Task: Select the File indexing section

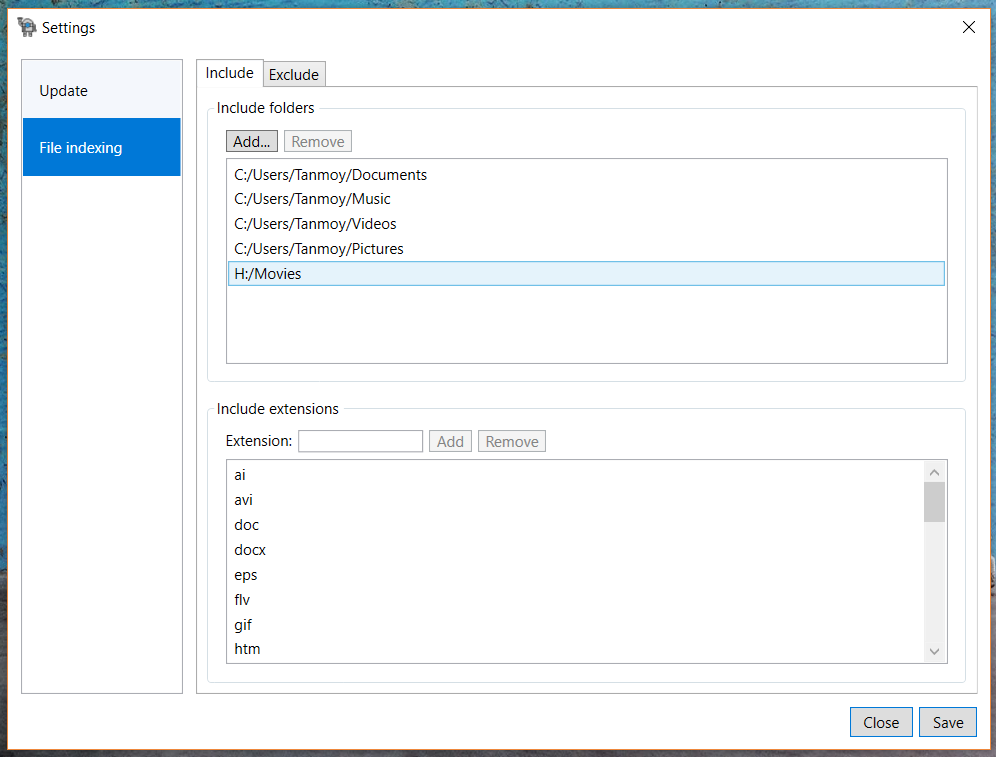Action: tap(102, 147)
